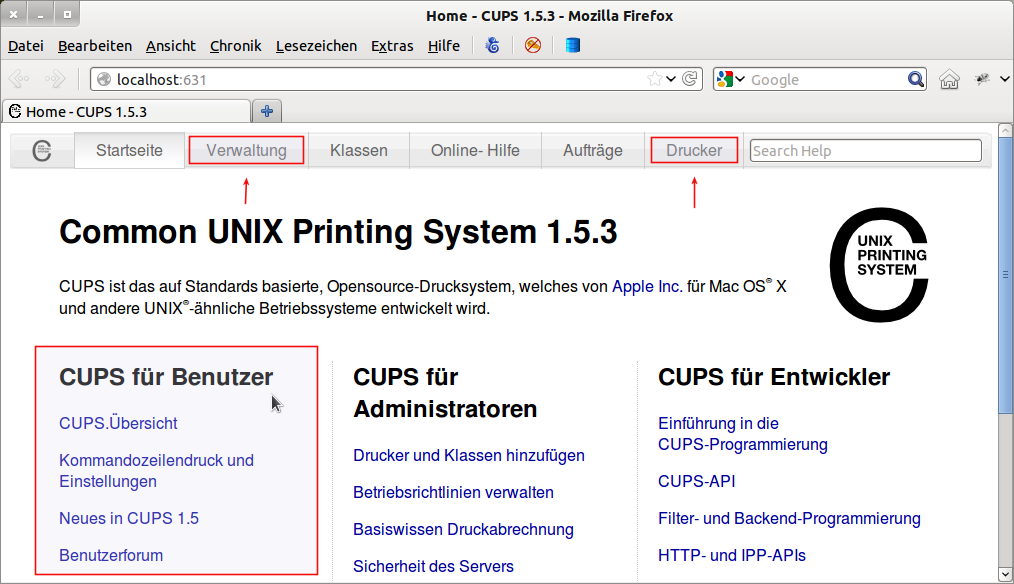
Task: Click the CUPS logo icon in navigation bar
Action: point(42,151)
